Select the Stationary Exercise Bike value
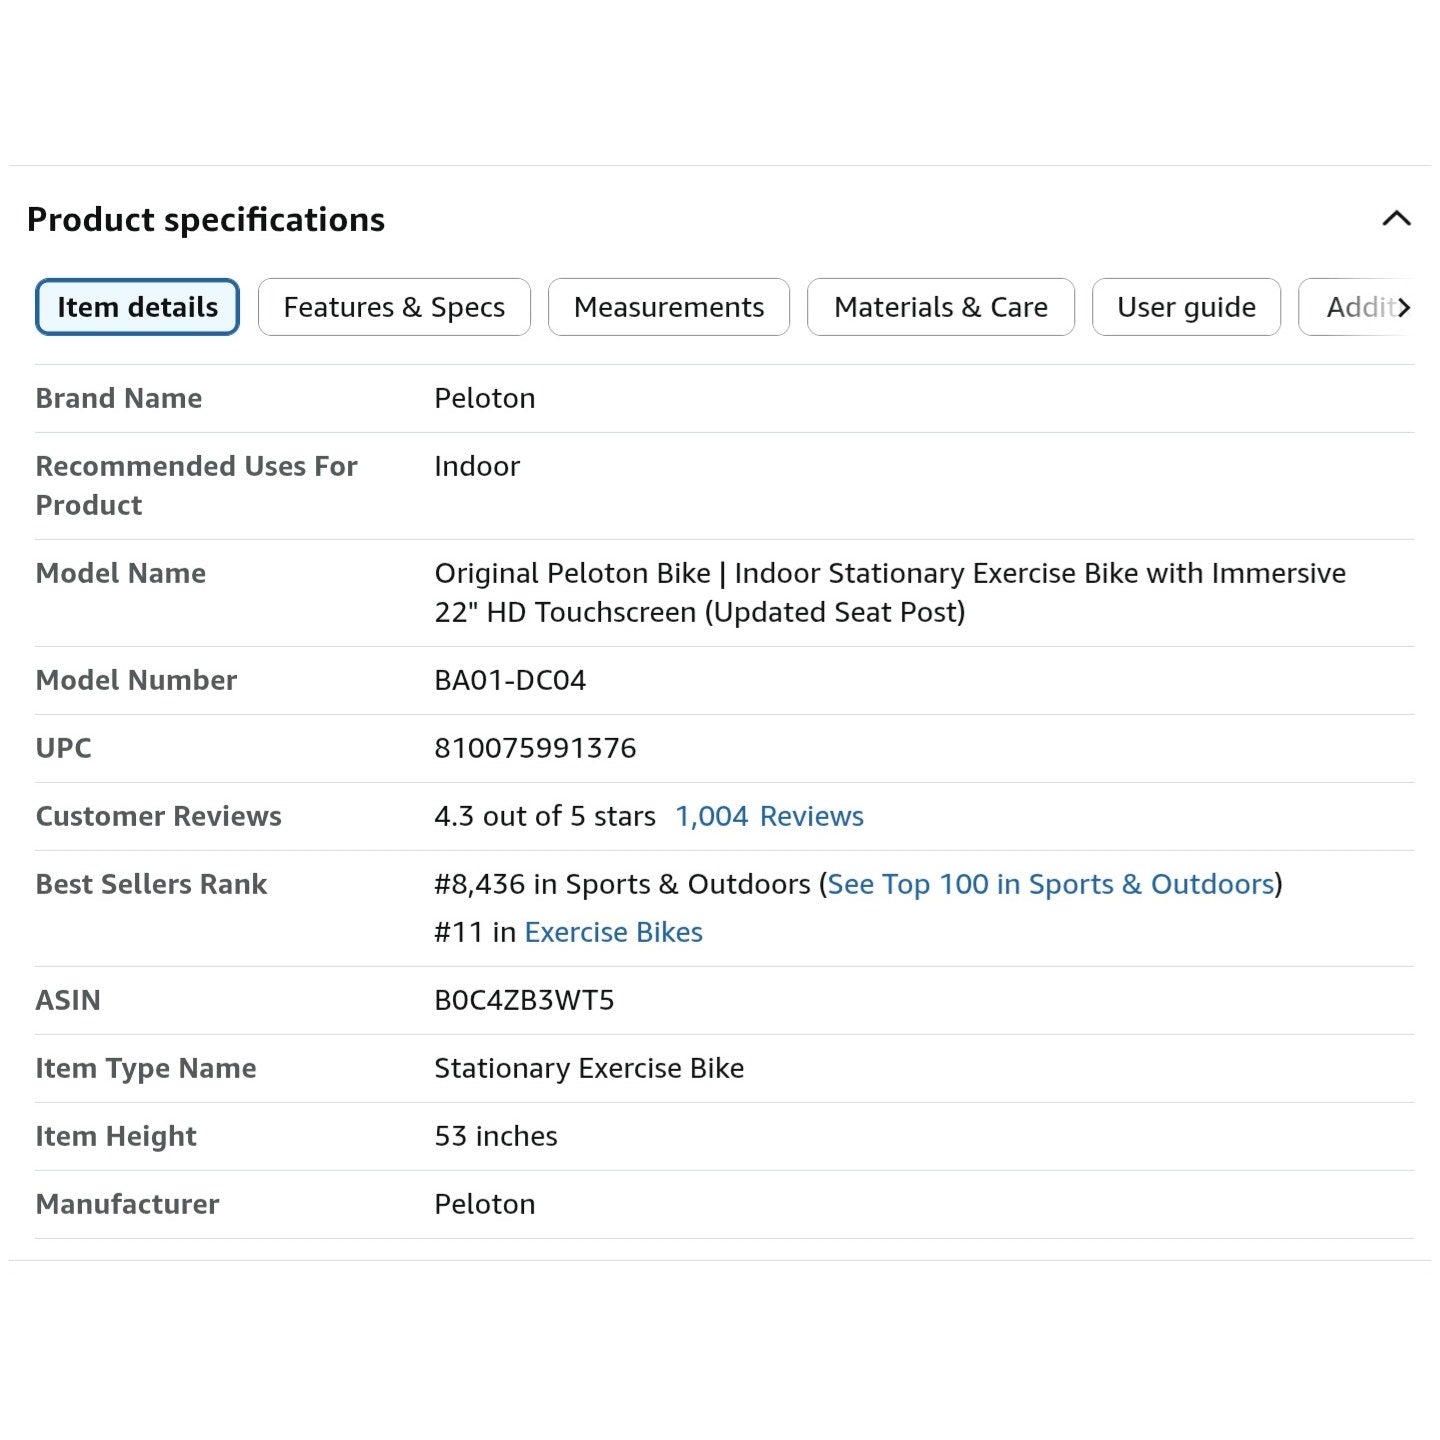 click(x=589, y=1068)
